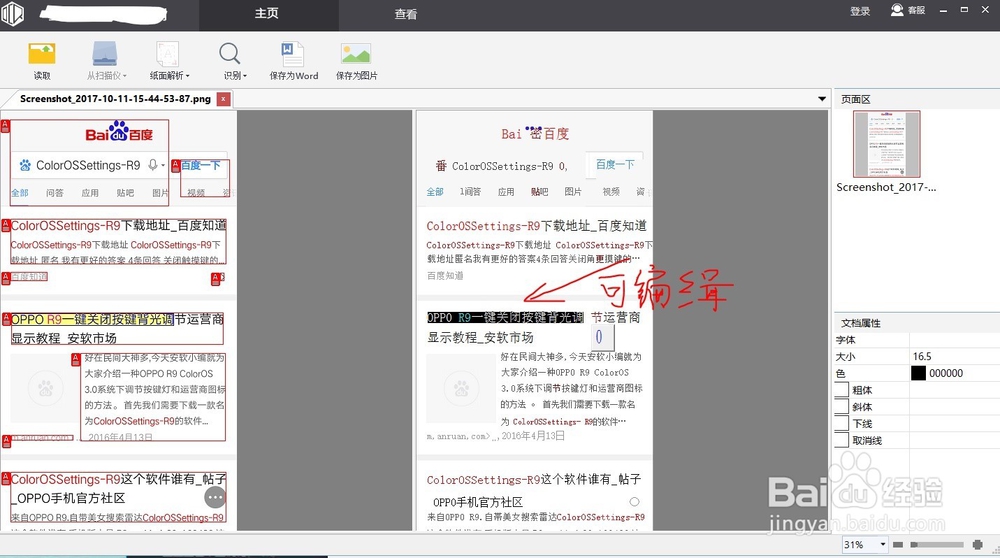
Task: Click the application logo icon
Action: coord(12,13)
